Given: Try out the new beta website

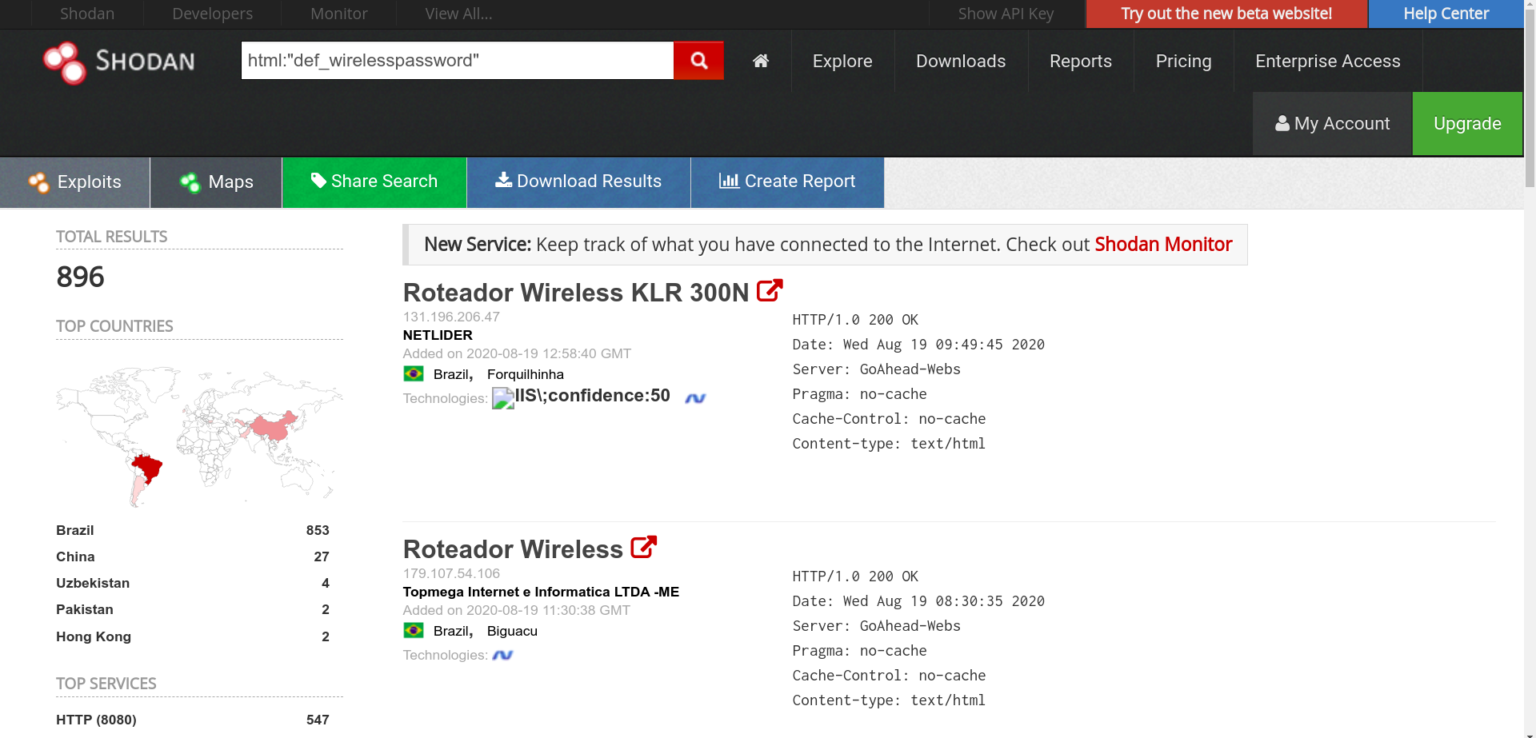Looking at the screenshot, I should point(1226,14).
